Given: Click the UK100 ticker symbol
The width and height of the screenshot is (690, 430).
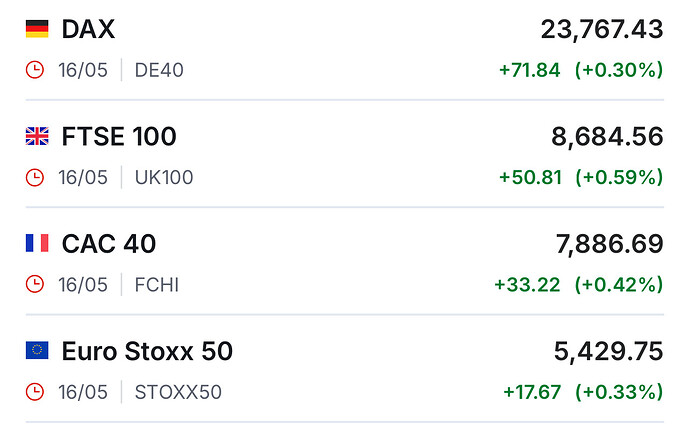Looking at the screenshot, I should point(164,177).
